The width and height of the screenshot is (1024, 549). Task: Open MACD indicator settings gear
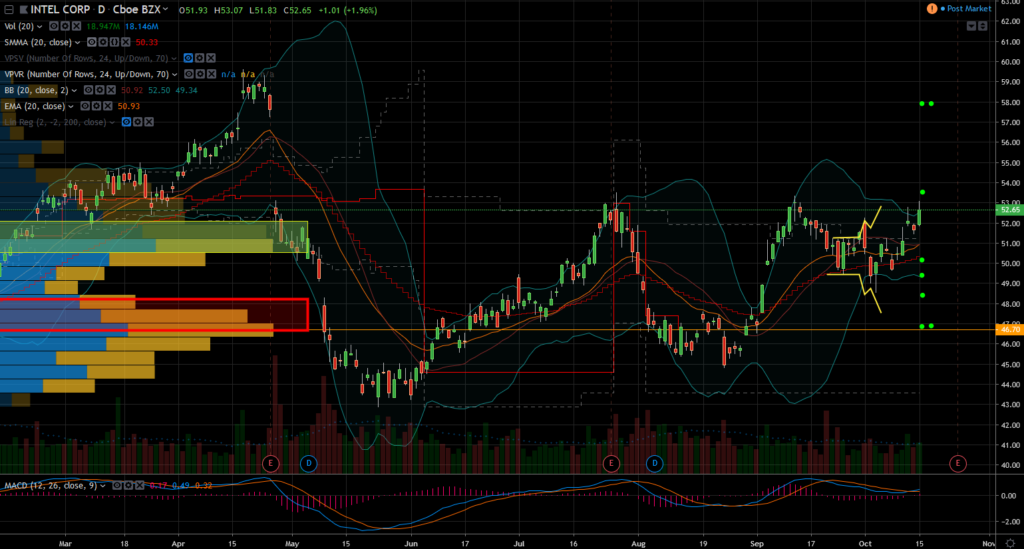(127, 486)
